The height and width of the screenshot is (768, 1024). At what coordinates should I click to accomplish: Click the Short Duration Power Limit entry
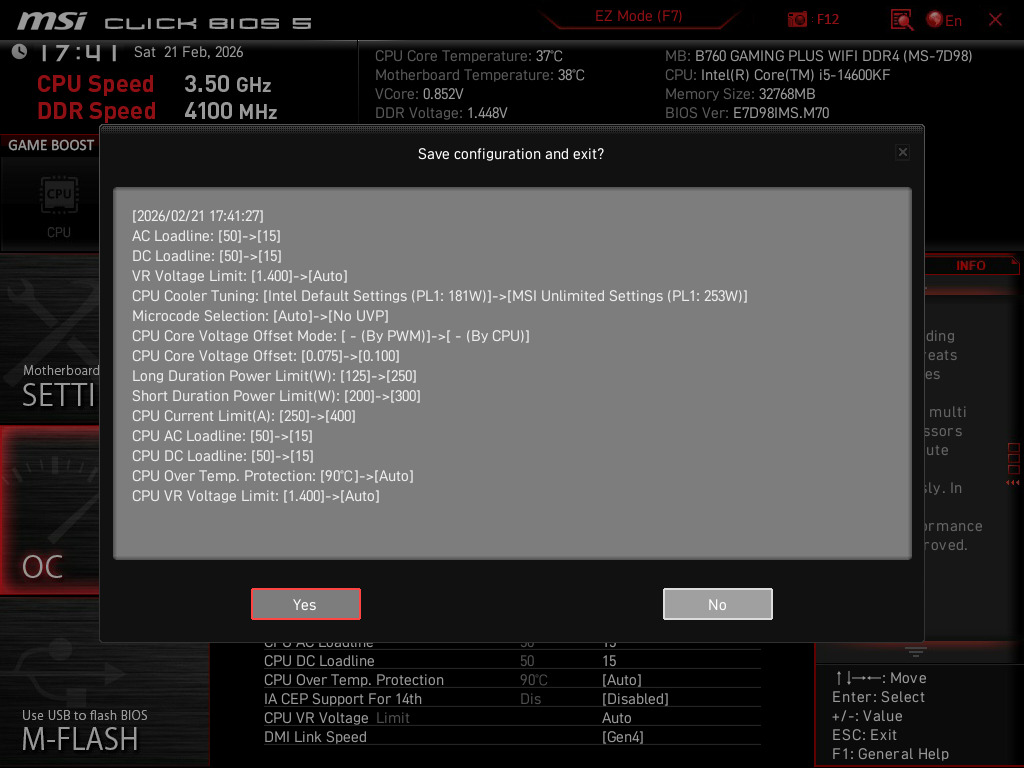tap(276, 396)
